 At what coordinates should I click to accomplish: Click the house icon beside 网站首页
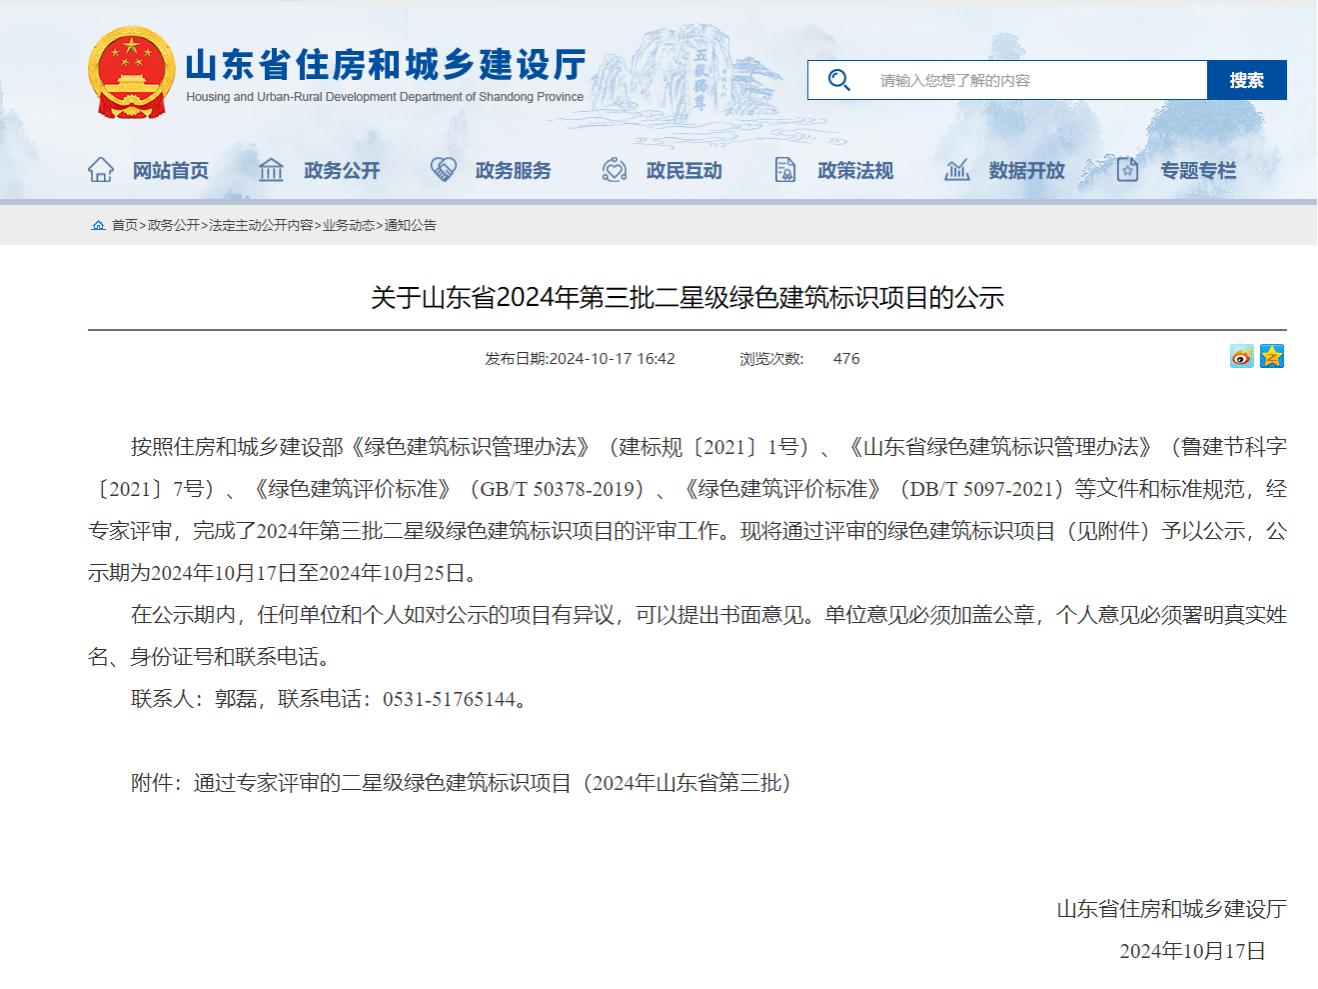pyautogui.click(x=101, y=170)
